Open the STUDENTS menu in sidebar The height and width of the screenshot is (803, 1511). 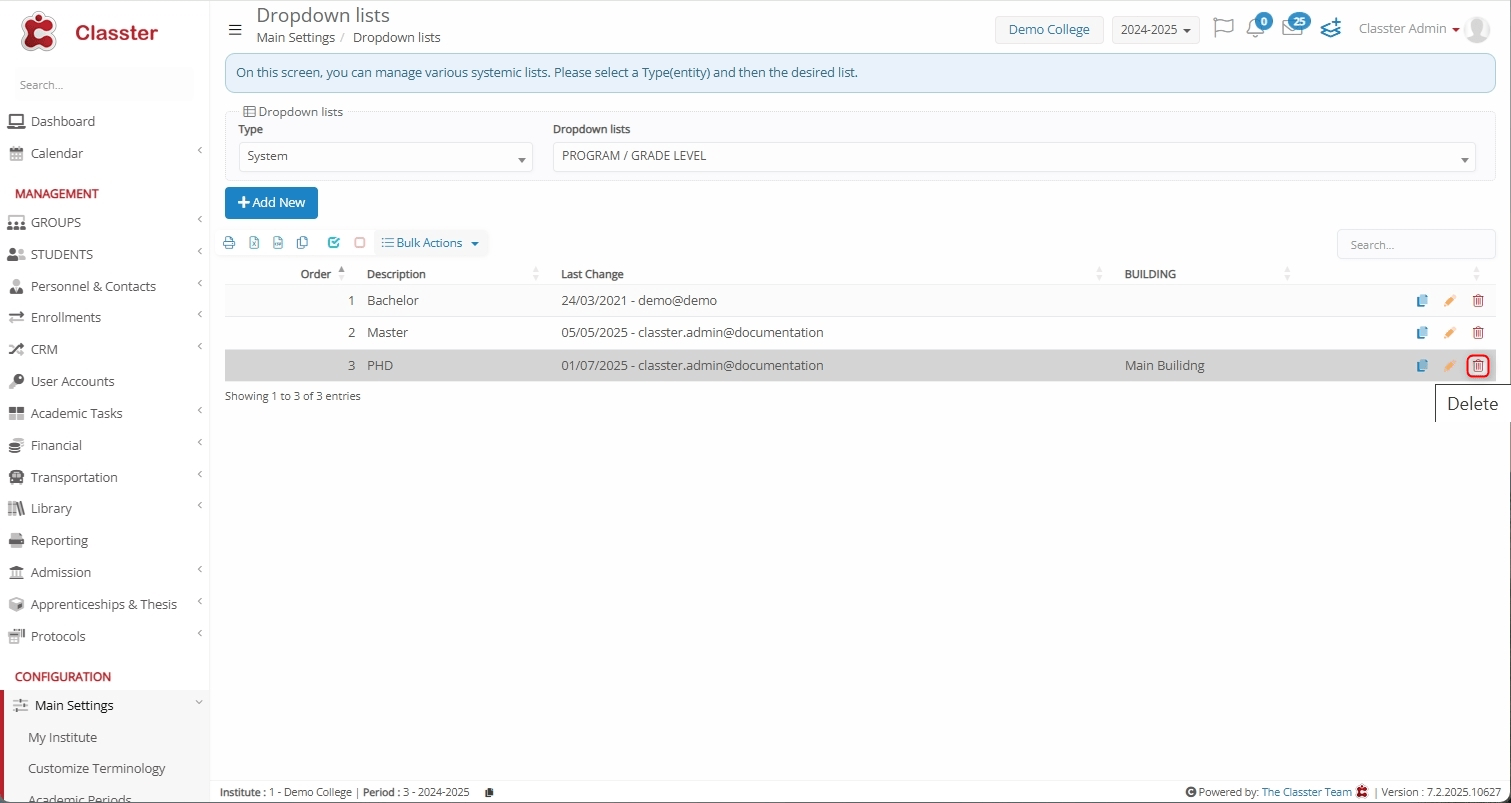click(62, 254)
